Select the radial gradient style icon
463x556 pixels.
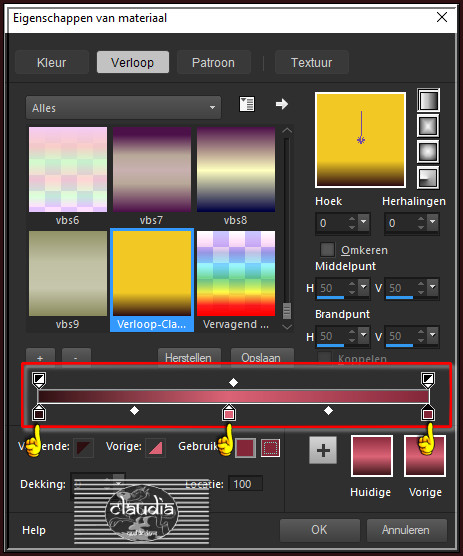[428, 177]
